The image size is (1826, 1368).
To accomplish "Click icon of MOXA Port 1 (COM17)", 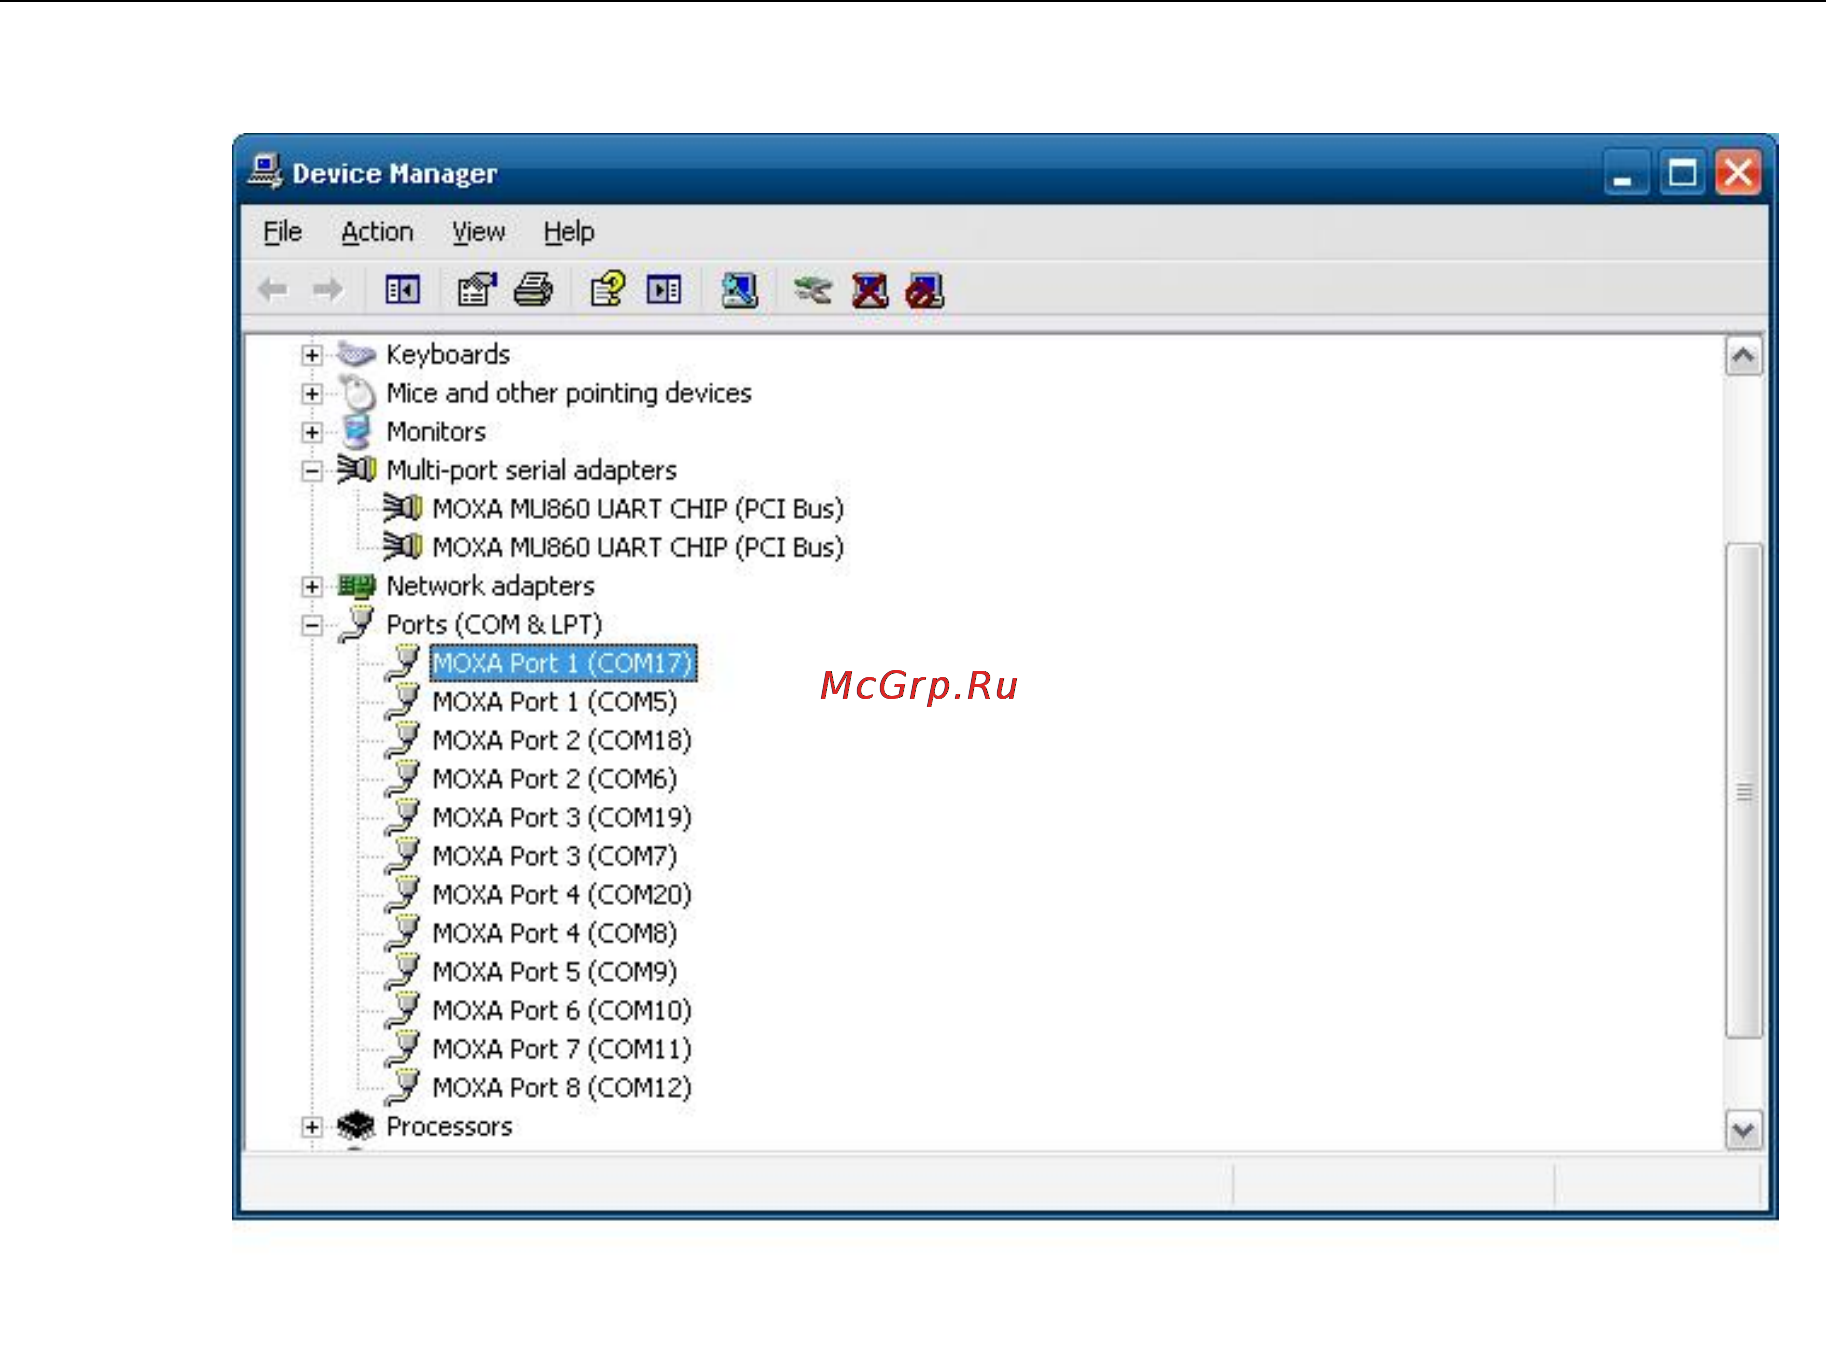I will pos(403,663).
